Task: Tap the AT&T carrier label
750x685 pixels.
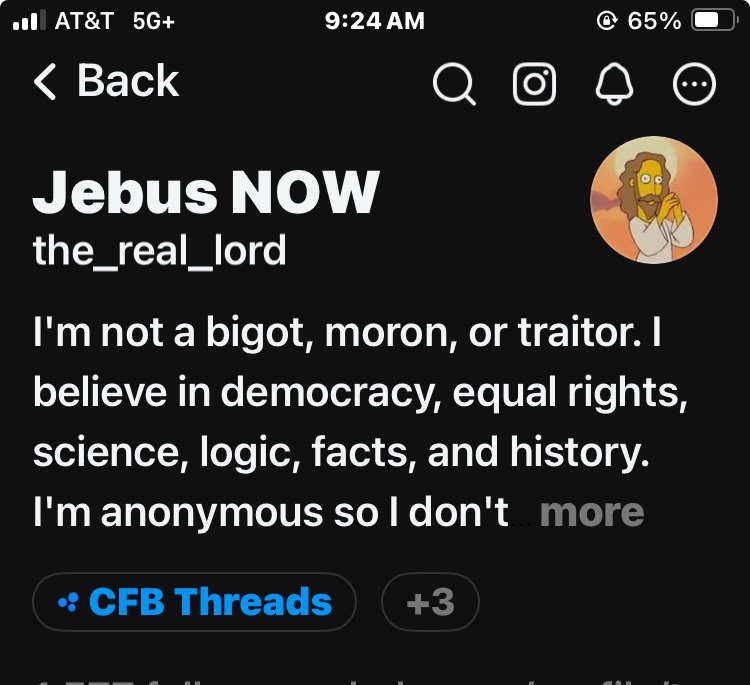Action: [84, 20]
